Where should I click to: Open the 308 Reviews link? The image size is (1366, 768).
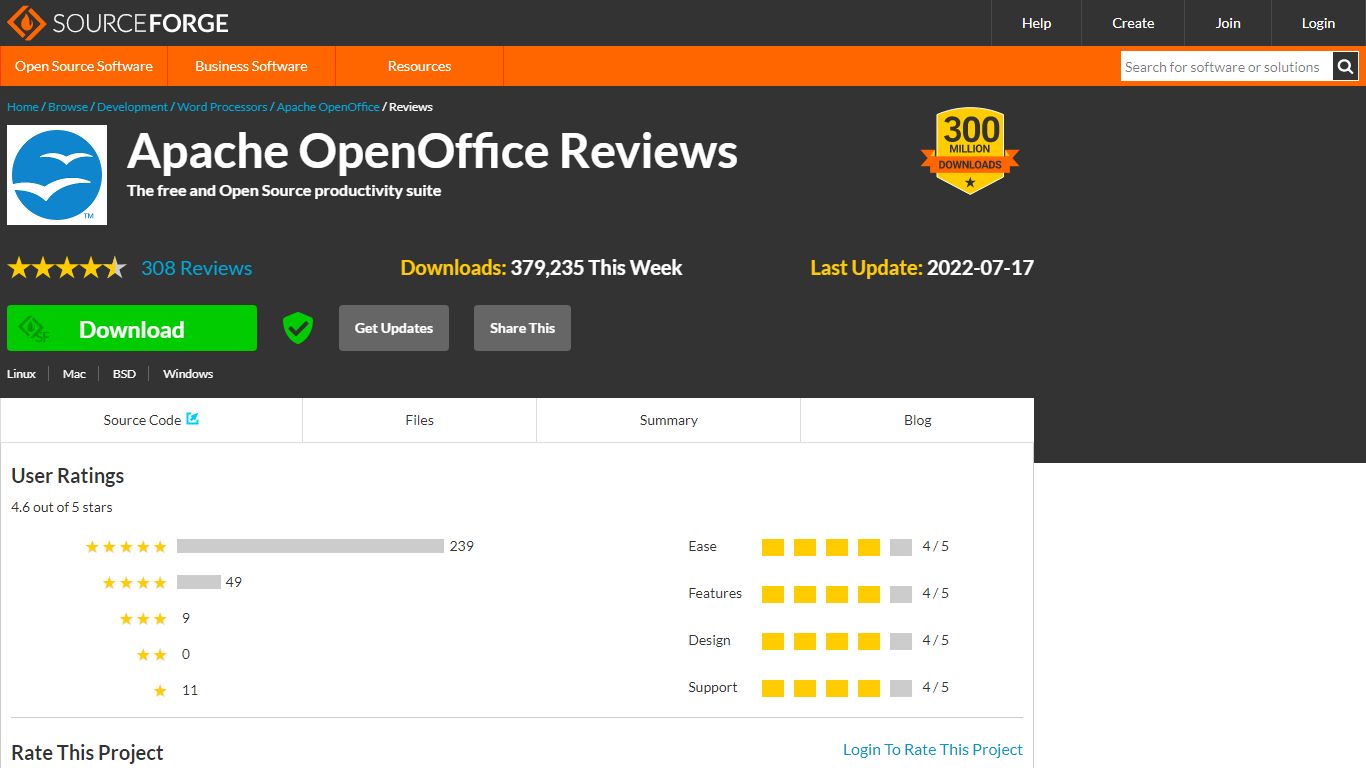click(196, 268)
